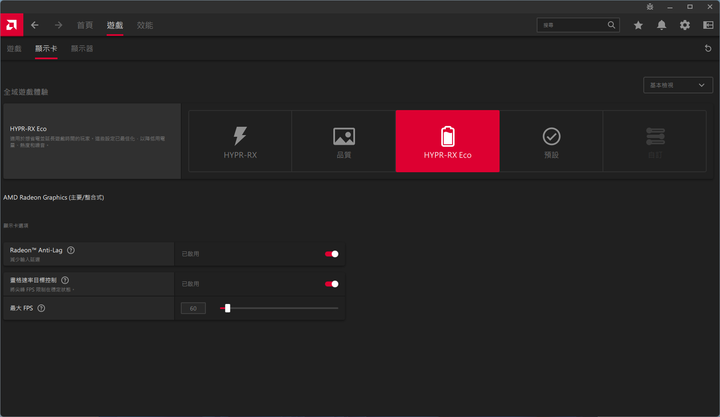
Task: Click the bug report icon
Action: (650, 6)
